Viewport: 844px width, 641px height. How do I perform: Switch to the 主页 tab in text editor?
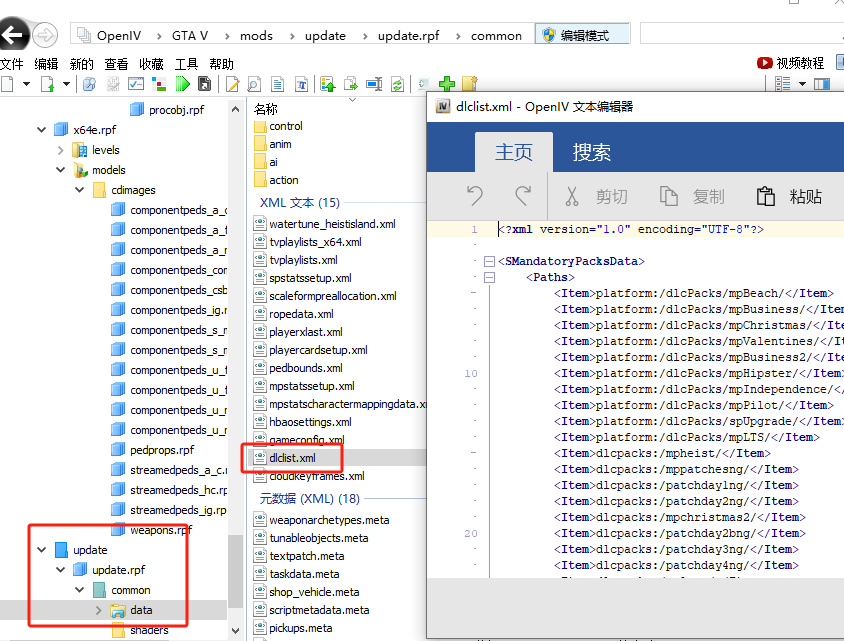(514, 152)
